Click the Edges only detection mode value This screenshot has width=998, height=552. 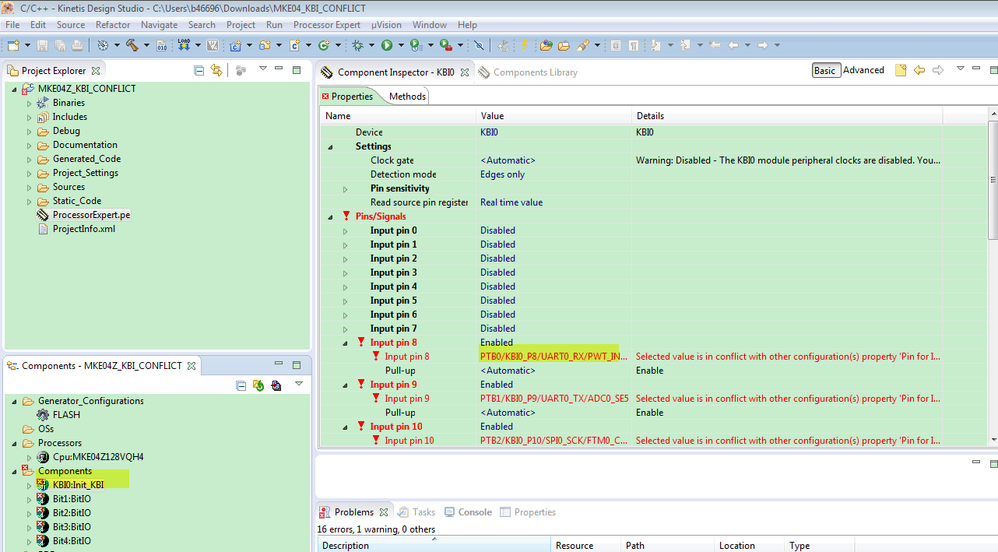click(502, 174)
